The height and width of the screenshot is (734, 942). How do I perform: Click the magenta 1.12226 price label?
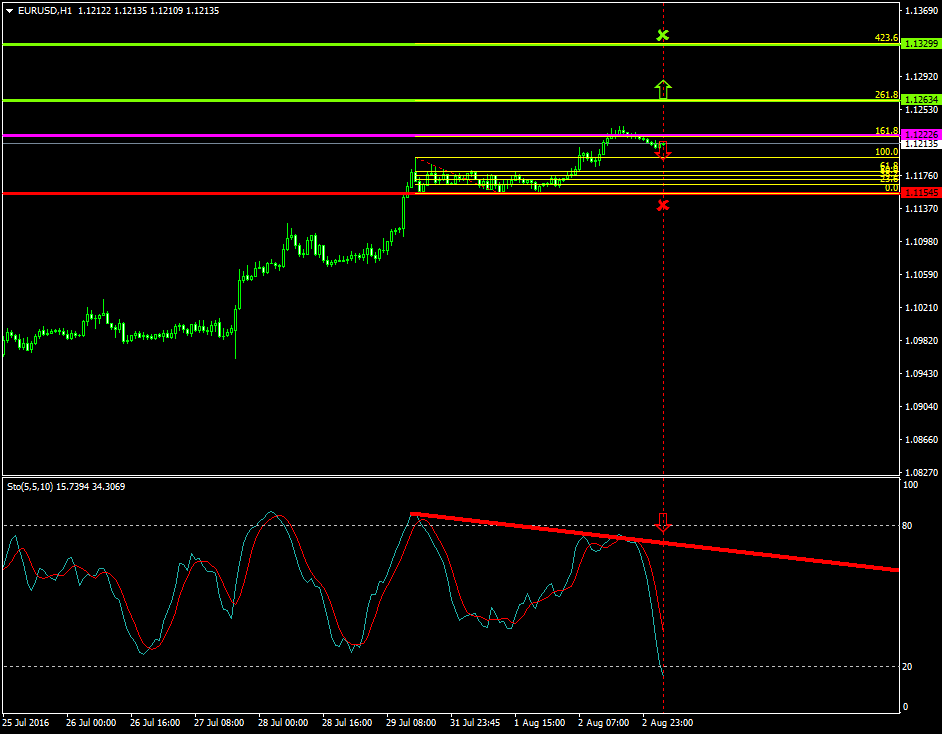(919, 135)
